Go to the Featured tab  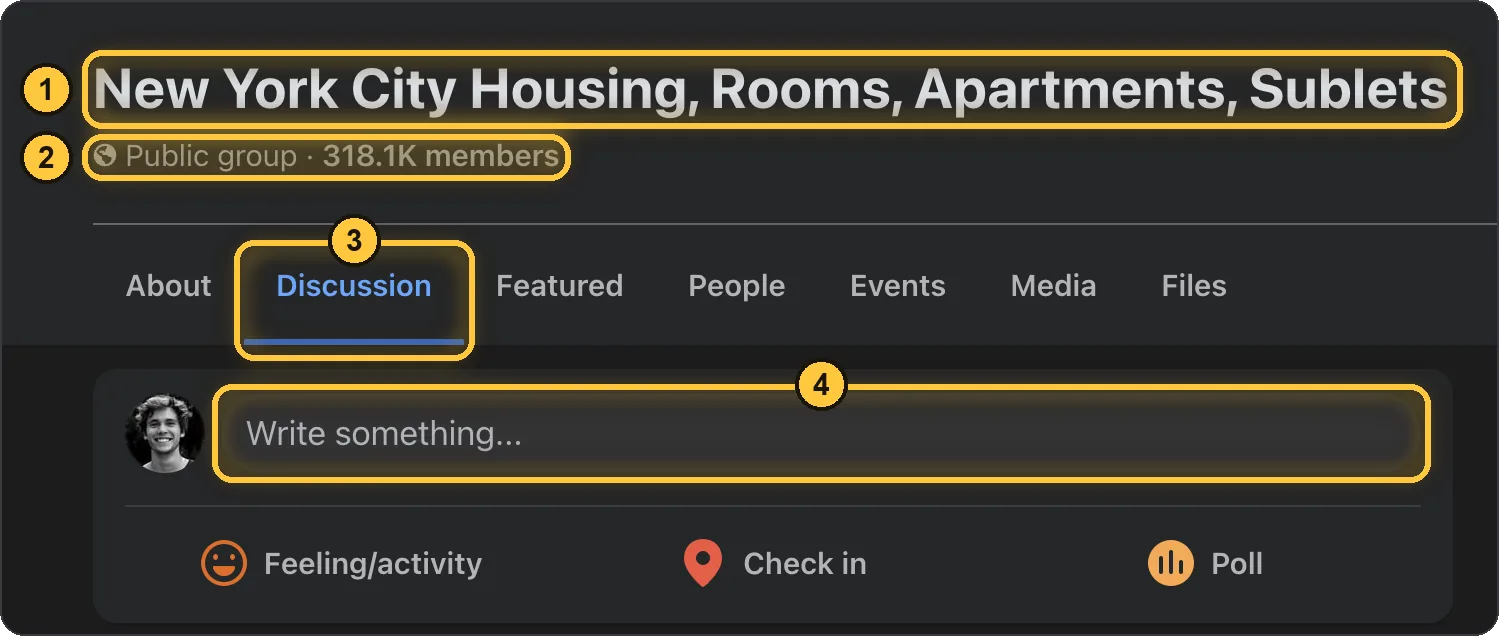tap(559, 286)
